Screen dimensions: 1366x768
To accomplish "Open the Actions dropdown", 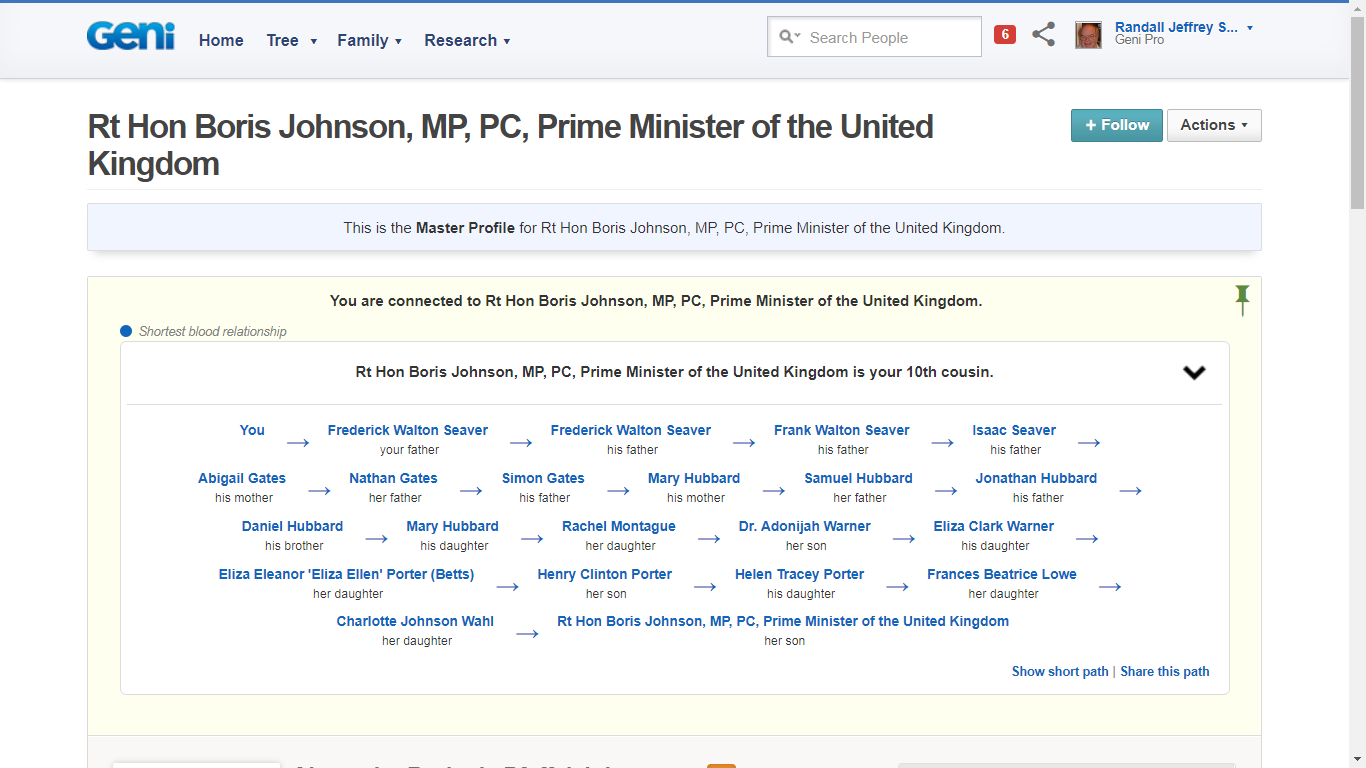I will tap(1213, 125).
